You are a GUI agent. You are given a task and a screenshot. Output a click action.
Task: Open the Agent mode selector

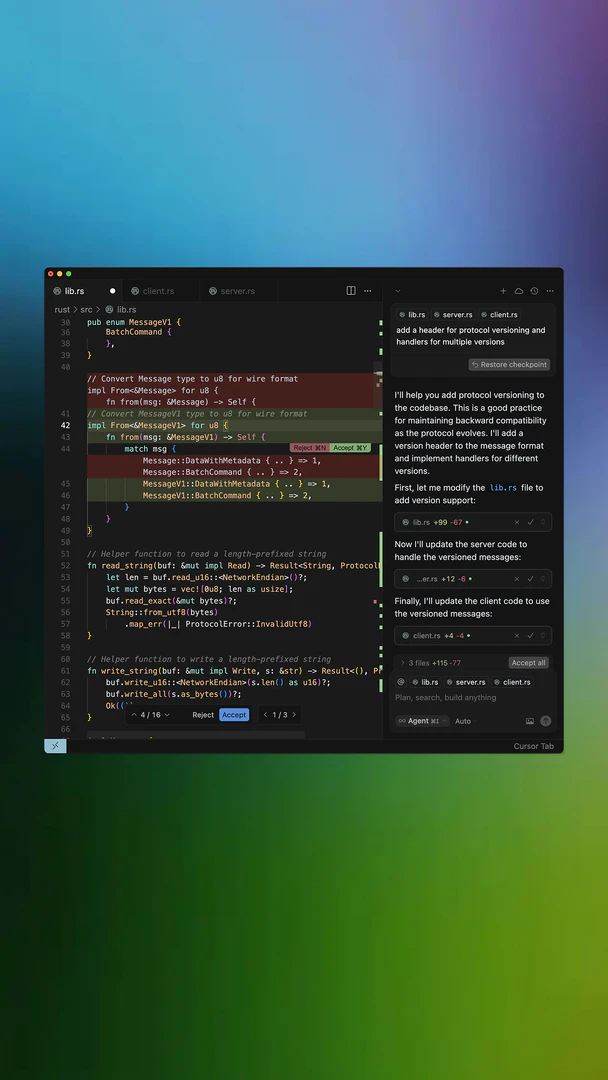(x=417, y=721)
